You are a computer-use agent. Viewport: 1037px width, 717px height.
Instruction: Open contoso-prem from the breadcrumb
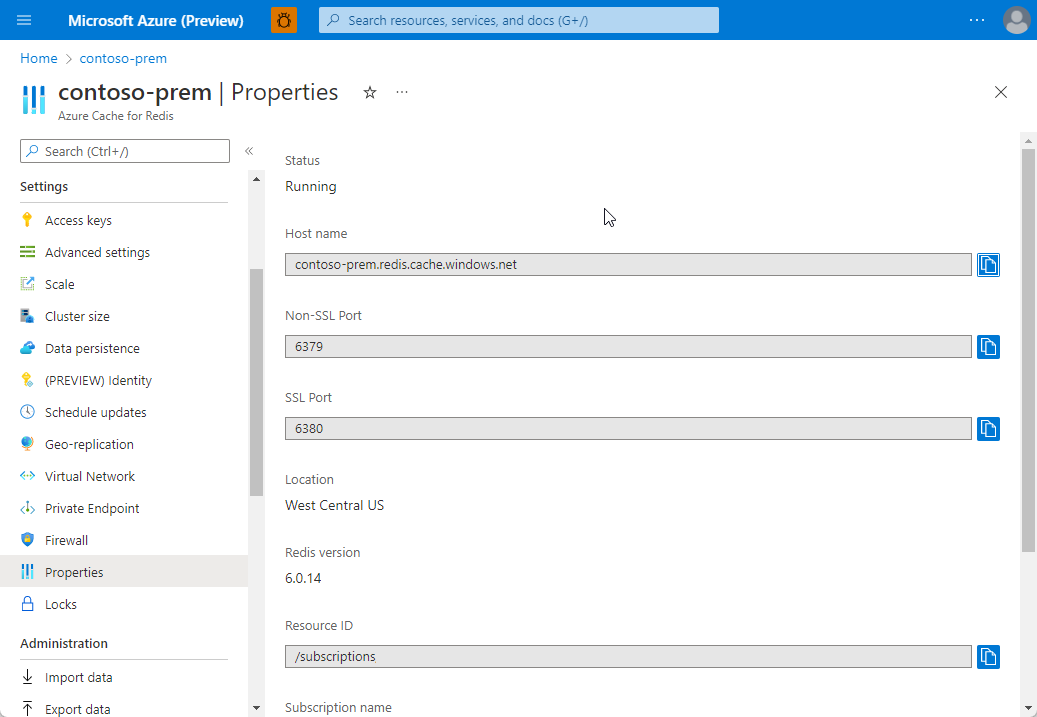pyautogui.click(x=123, y=58)
